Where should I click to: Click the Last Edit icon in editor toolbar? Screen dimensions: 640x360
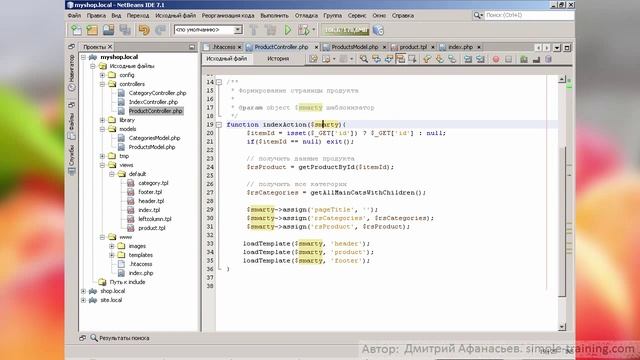(x=313, y=59)
